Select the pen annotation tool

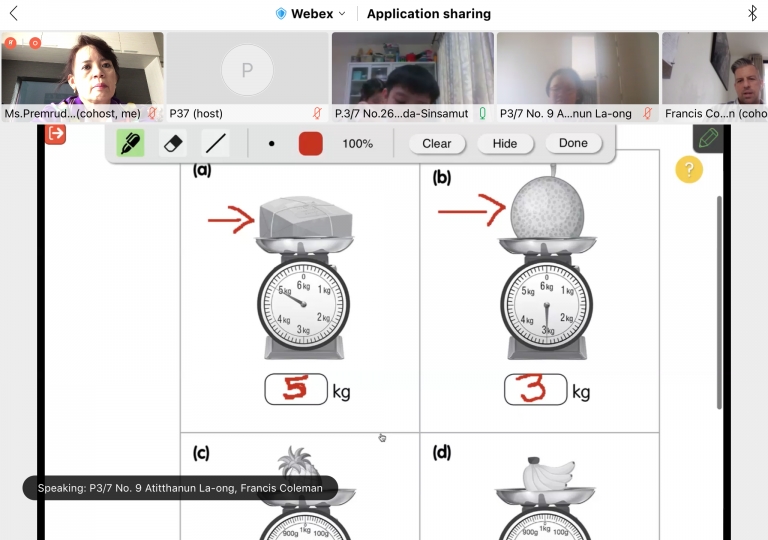coord(130,143)
